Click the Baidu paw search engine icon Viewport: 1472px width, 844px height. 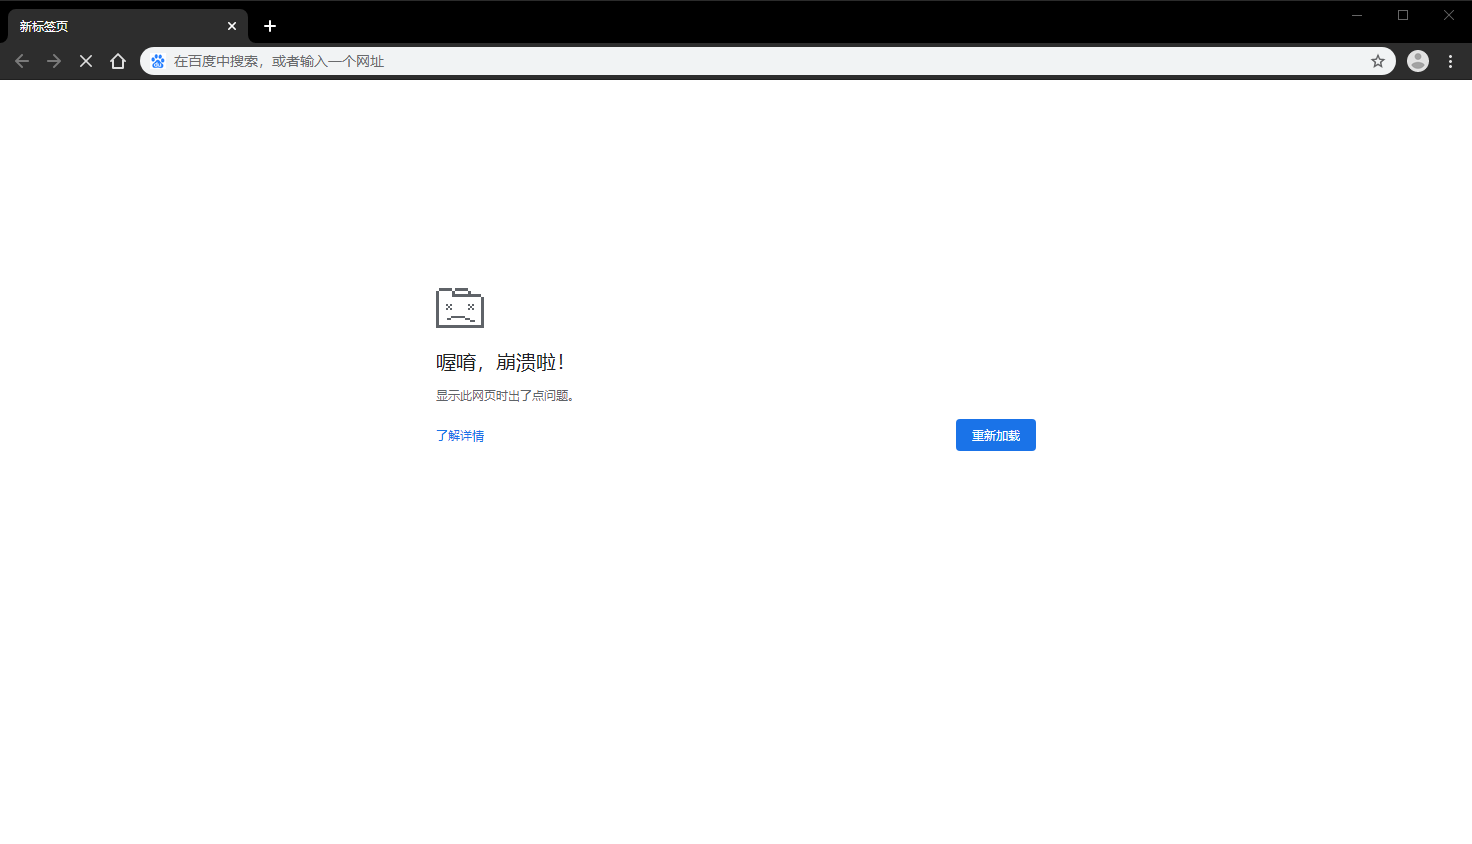(x=158, y=61)
